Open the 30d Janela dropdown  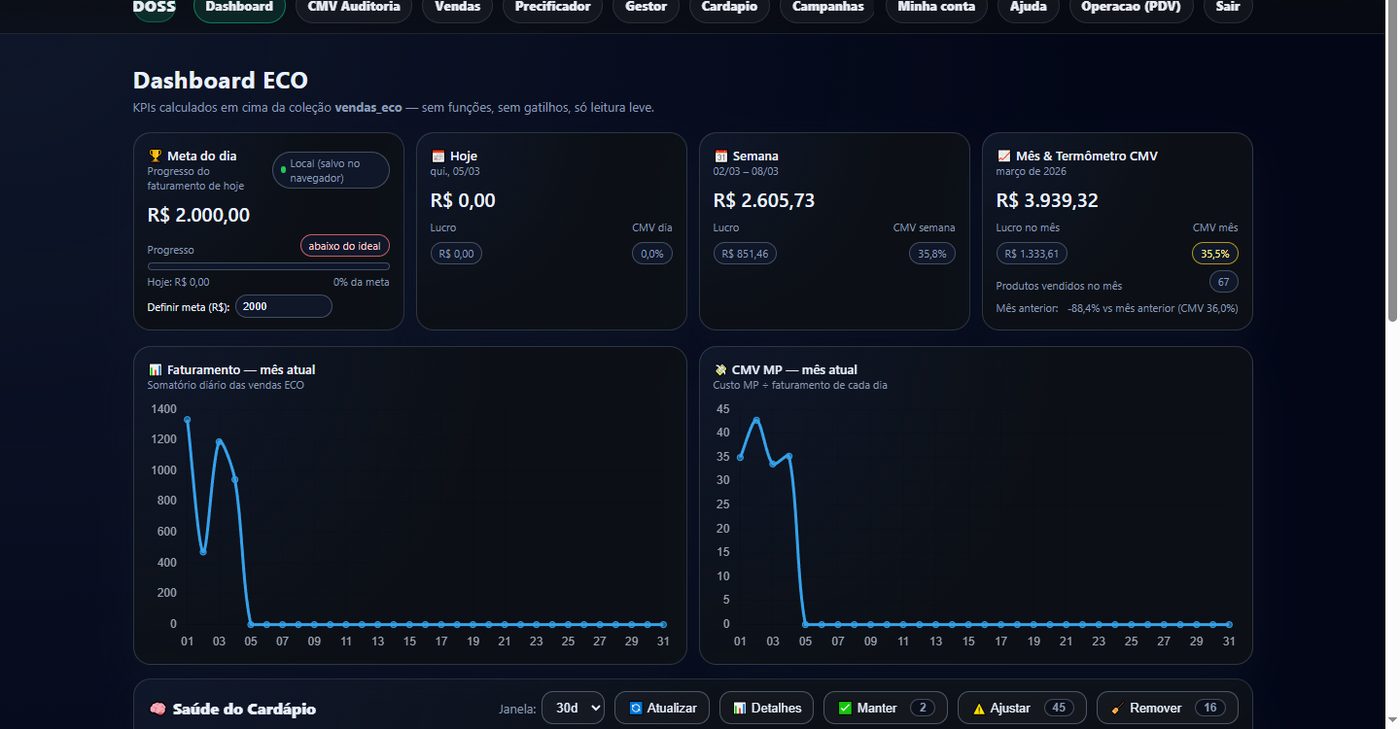572,707
